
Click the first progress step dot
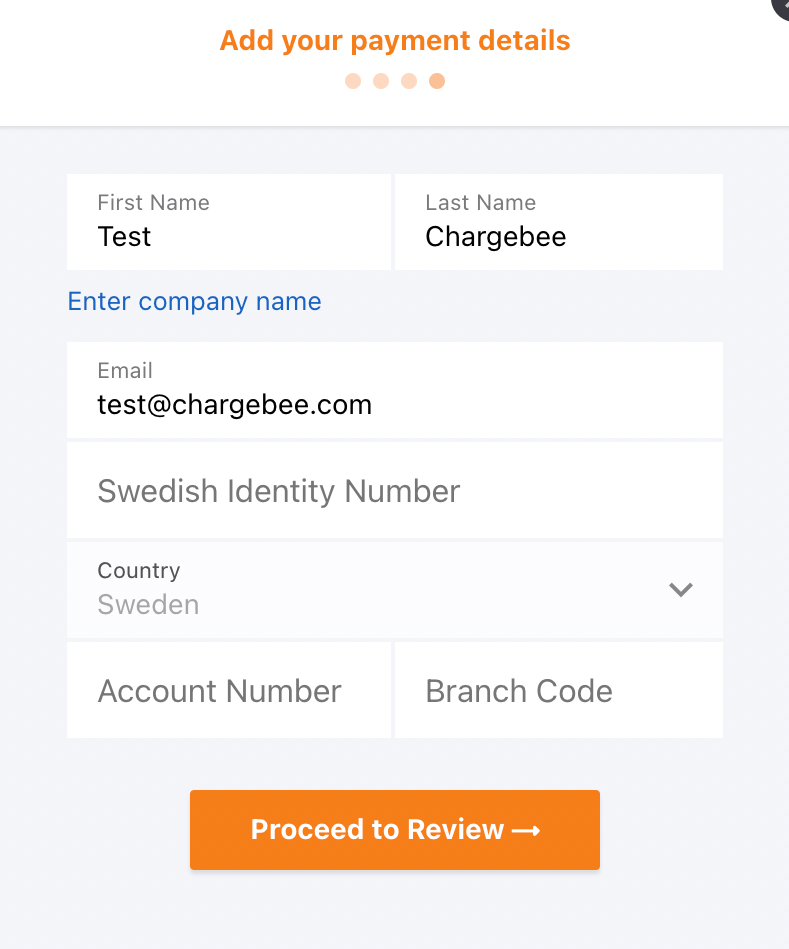coord(353,81)
